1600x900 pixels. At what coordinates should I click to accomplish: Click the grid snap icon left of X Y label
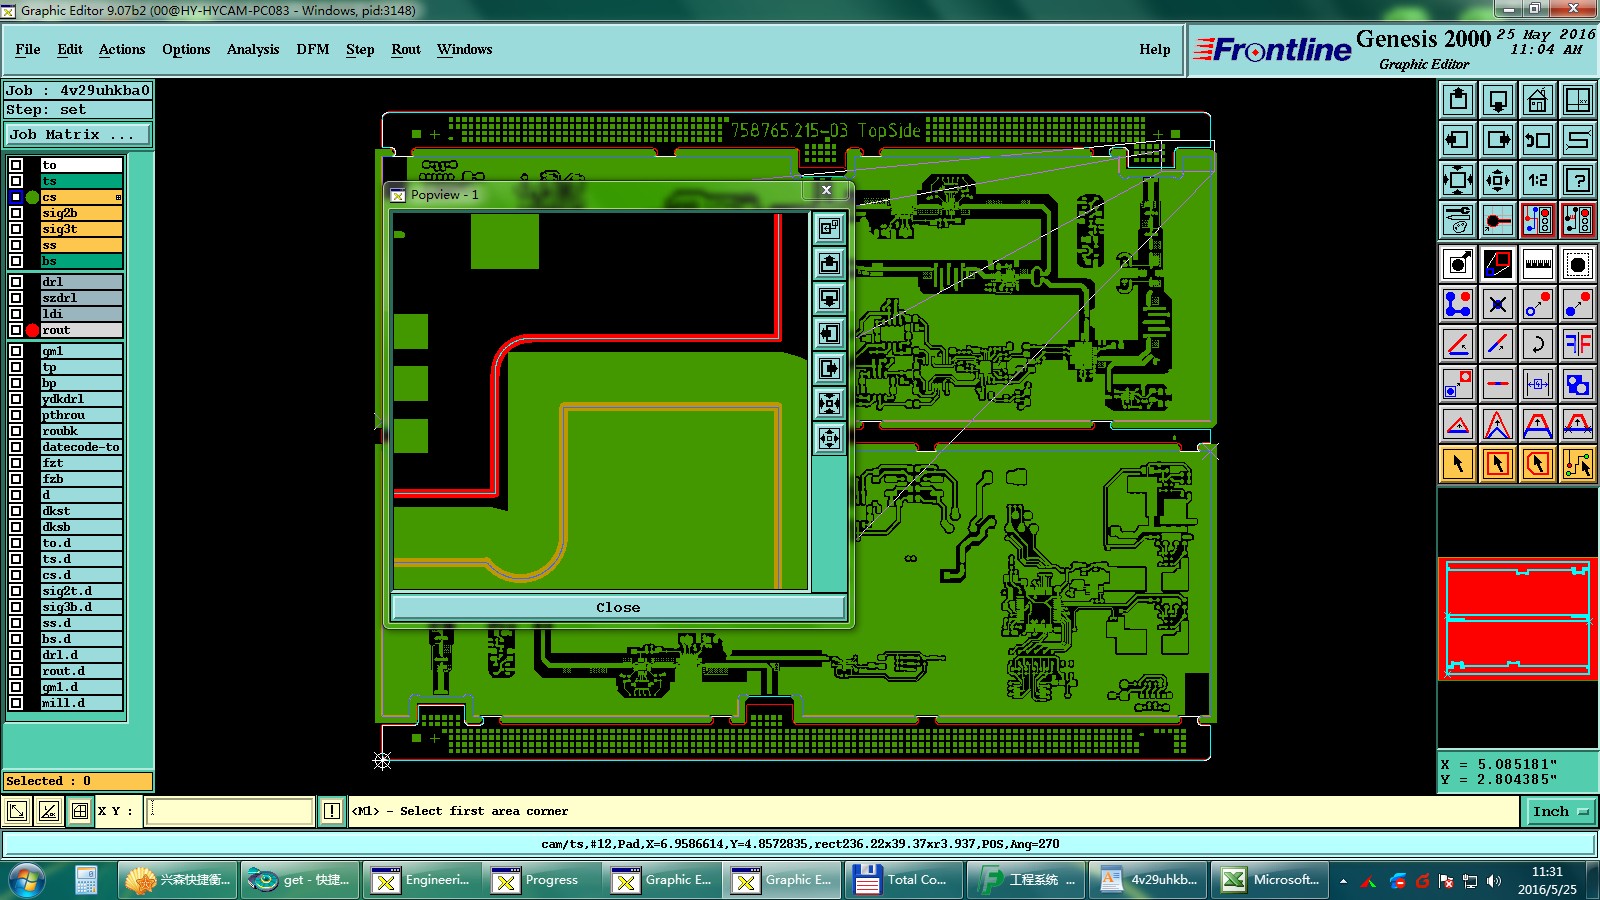click(80, 811)
